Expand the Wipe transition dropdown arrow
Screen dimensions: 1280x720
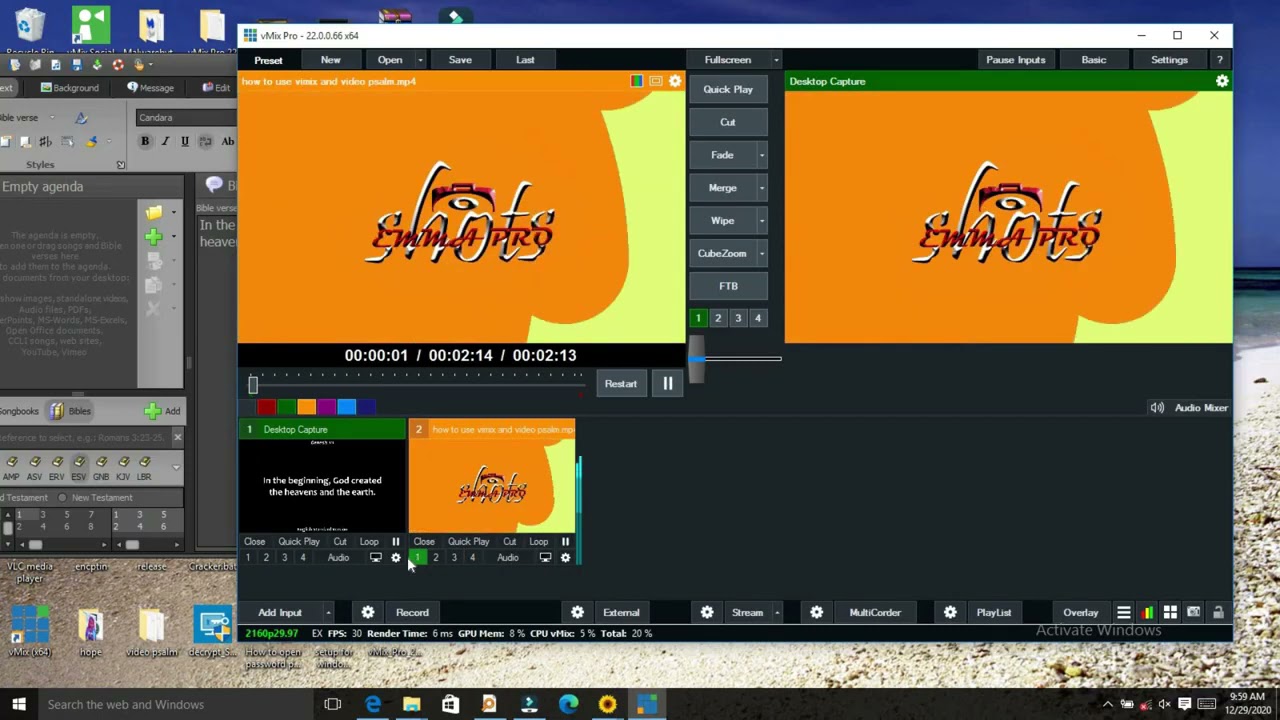(x=761, y=221)
